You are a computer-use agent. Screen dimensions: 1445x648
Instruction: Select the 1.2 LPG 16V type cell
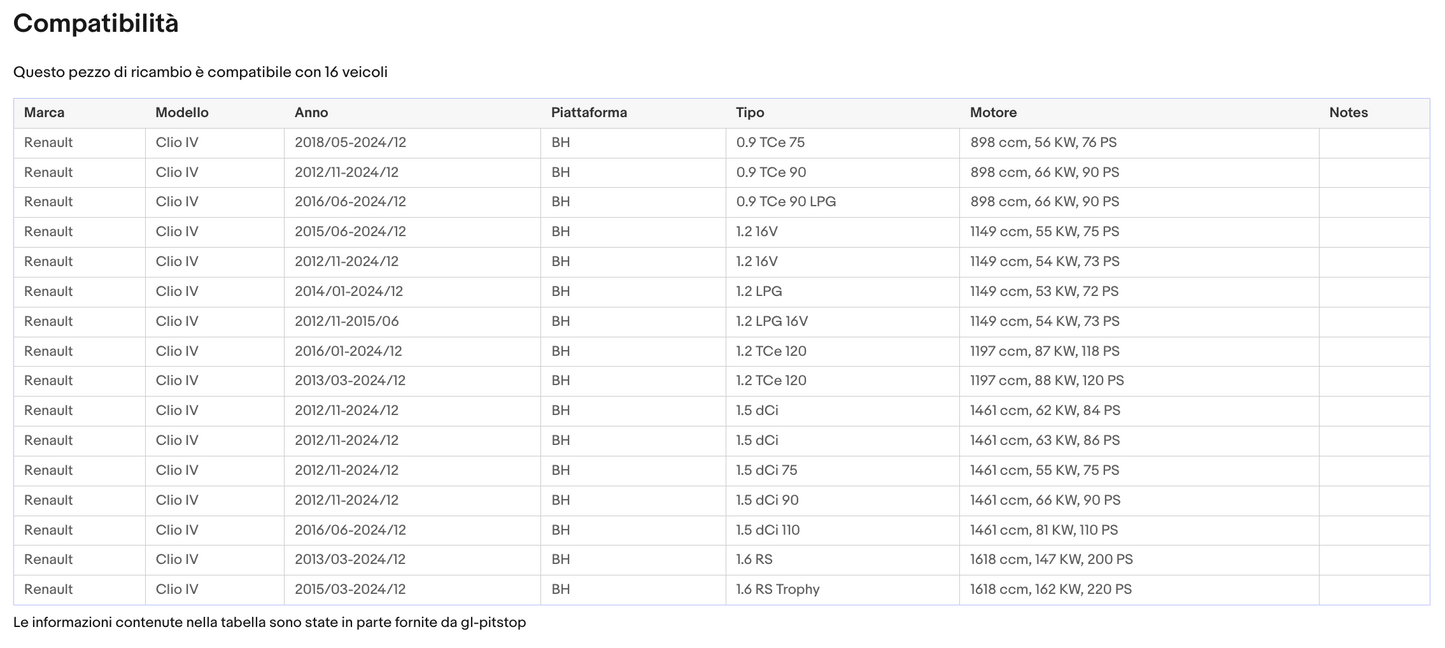tap(772, 321)
